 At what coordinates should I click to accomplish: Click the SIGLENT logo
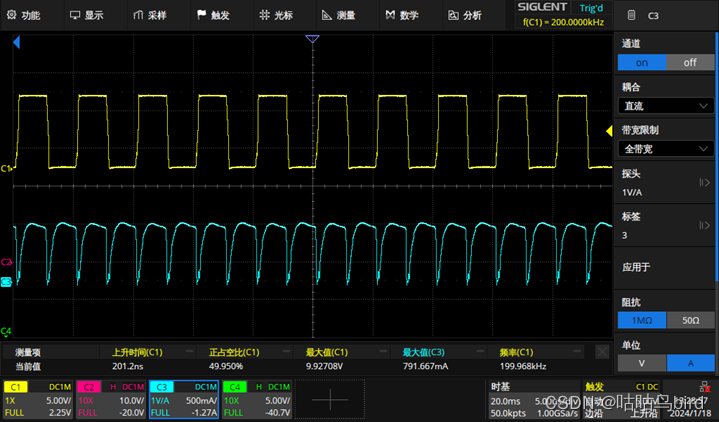point(542,7)
